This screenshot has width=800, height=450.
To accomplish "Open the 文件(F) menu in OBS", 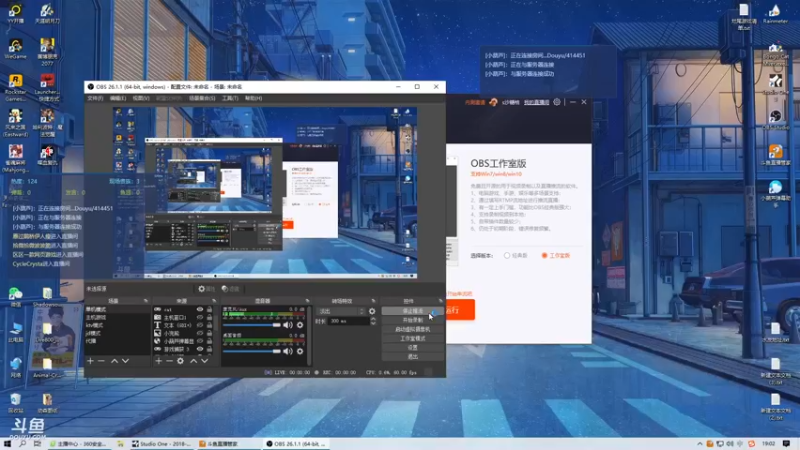I will click(x=95, y=98).
